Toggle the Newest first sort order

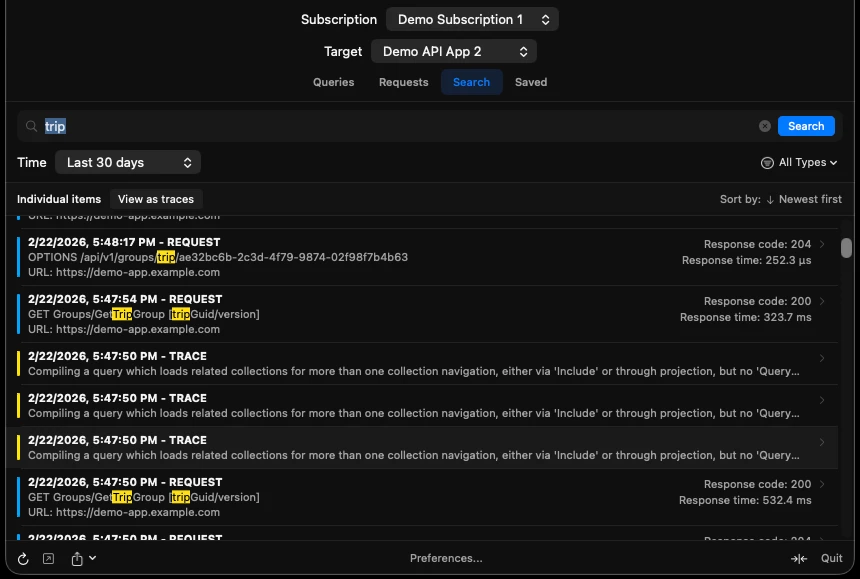[808, 199]
